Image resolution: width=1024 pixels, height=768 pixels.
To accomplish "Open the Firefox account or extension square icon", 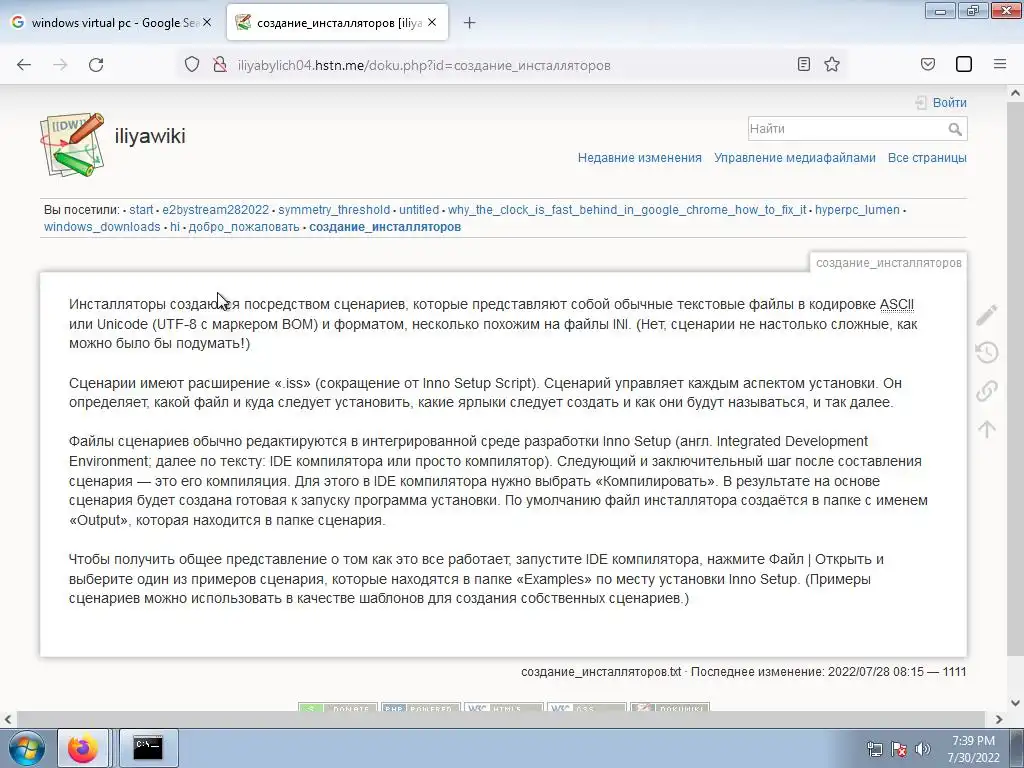I will coord(964,64).
